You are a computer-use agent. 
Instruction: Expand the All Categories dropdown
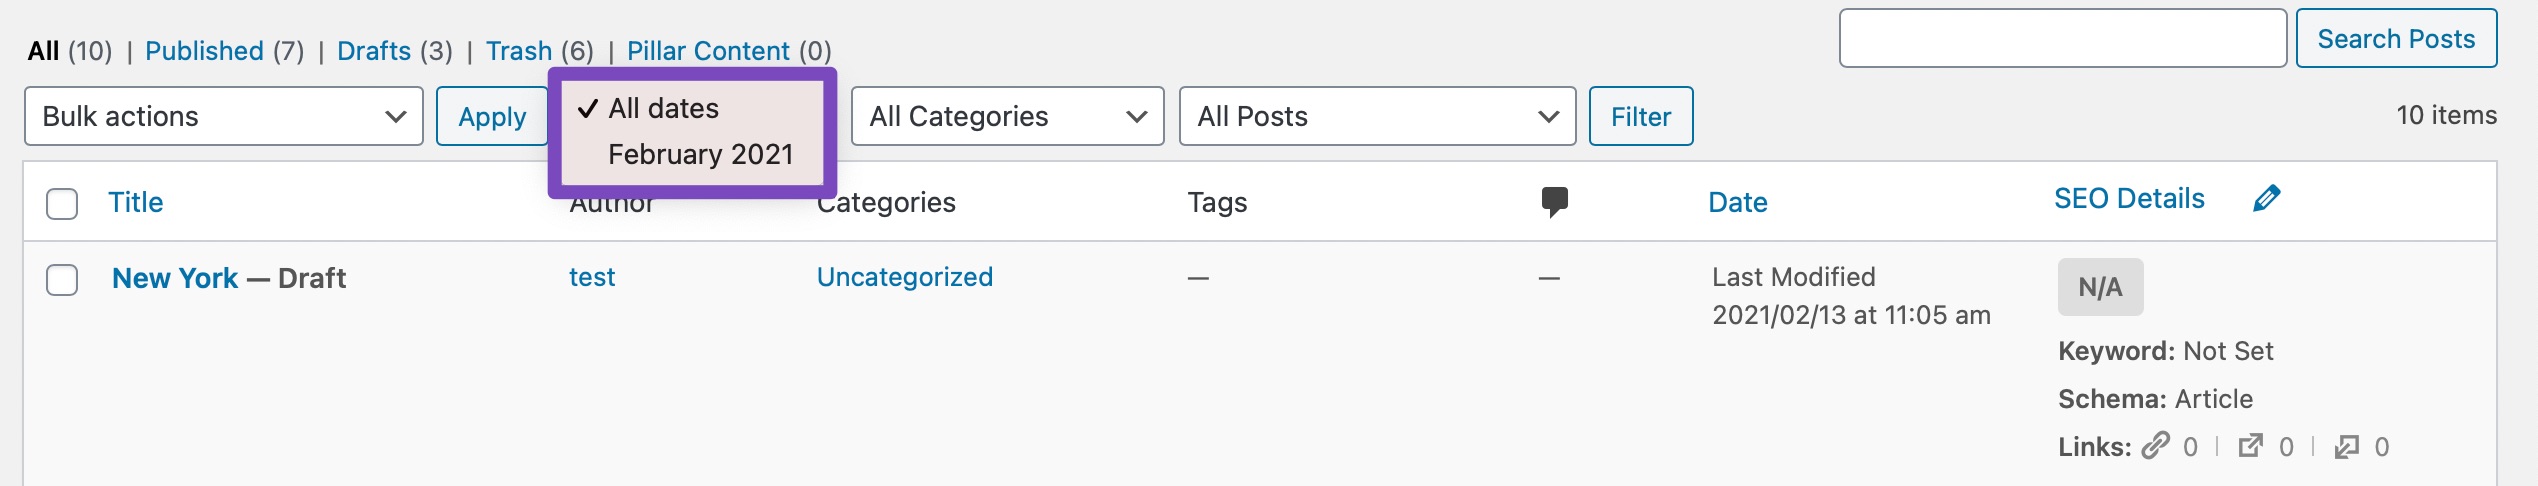[1007, 116]
